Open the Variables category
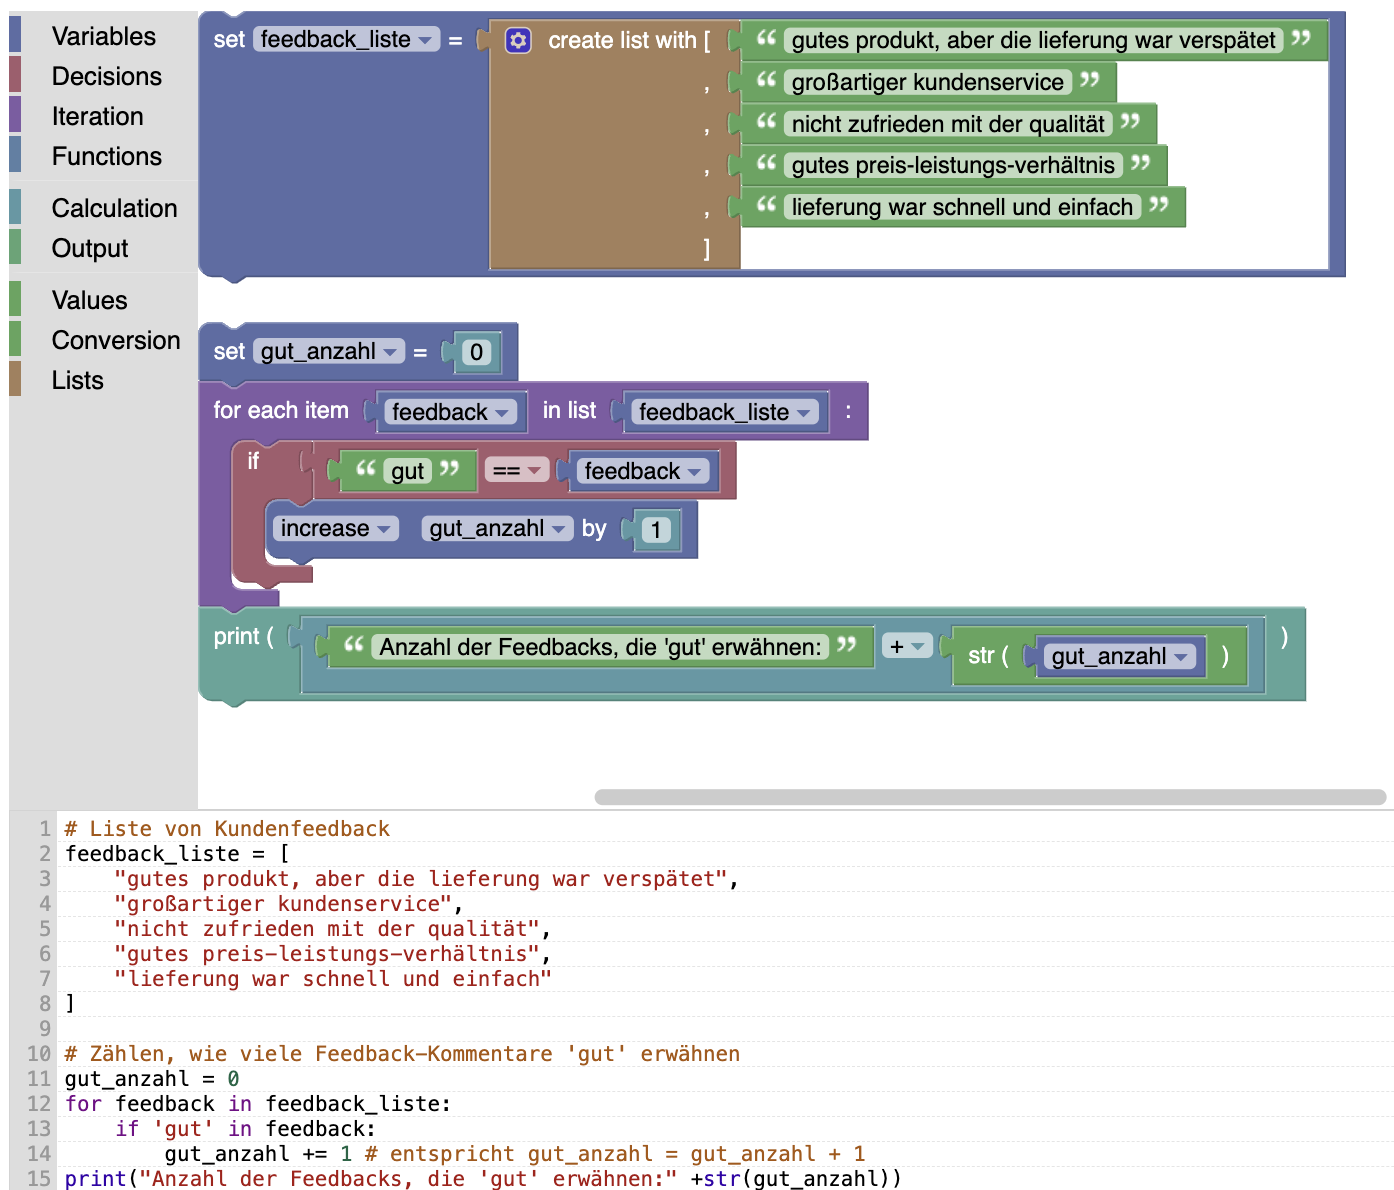Image resolution: width=1394 pixels, height=1190 pixels. click(103, 36)
